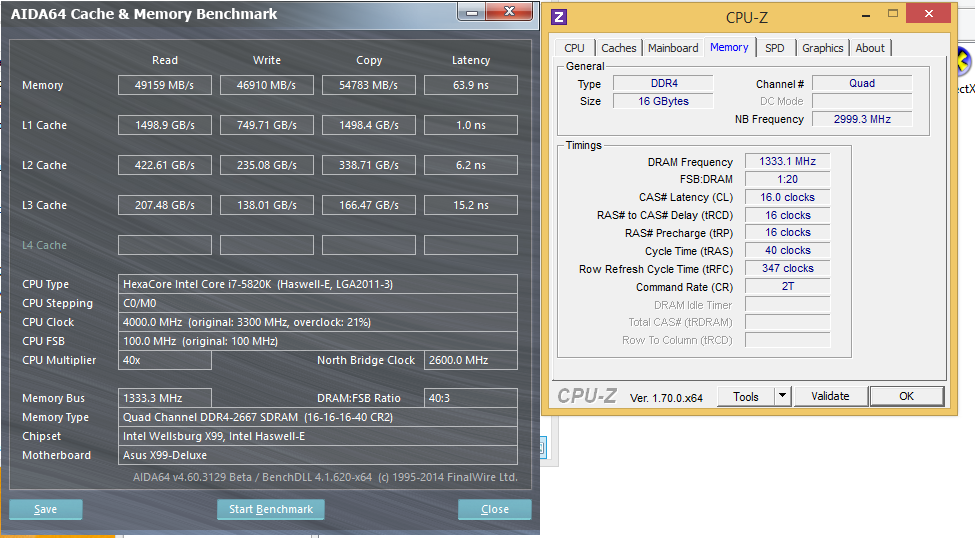Click the Chipset value Intel Wellsburg X99
Viewport: 975px width, 538px height.
pyautogui.click(x=318, y=436)
